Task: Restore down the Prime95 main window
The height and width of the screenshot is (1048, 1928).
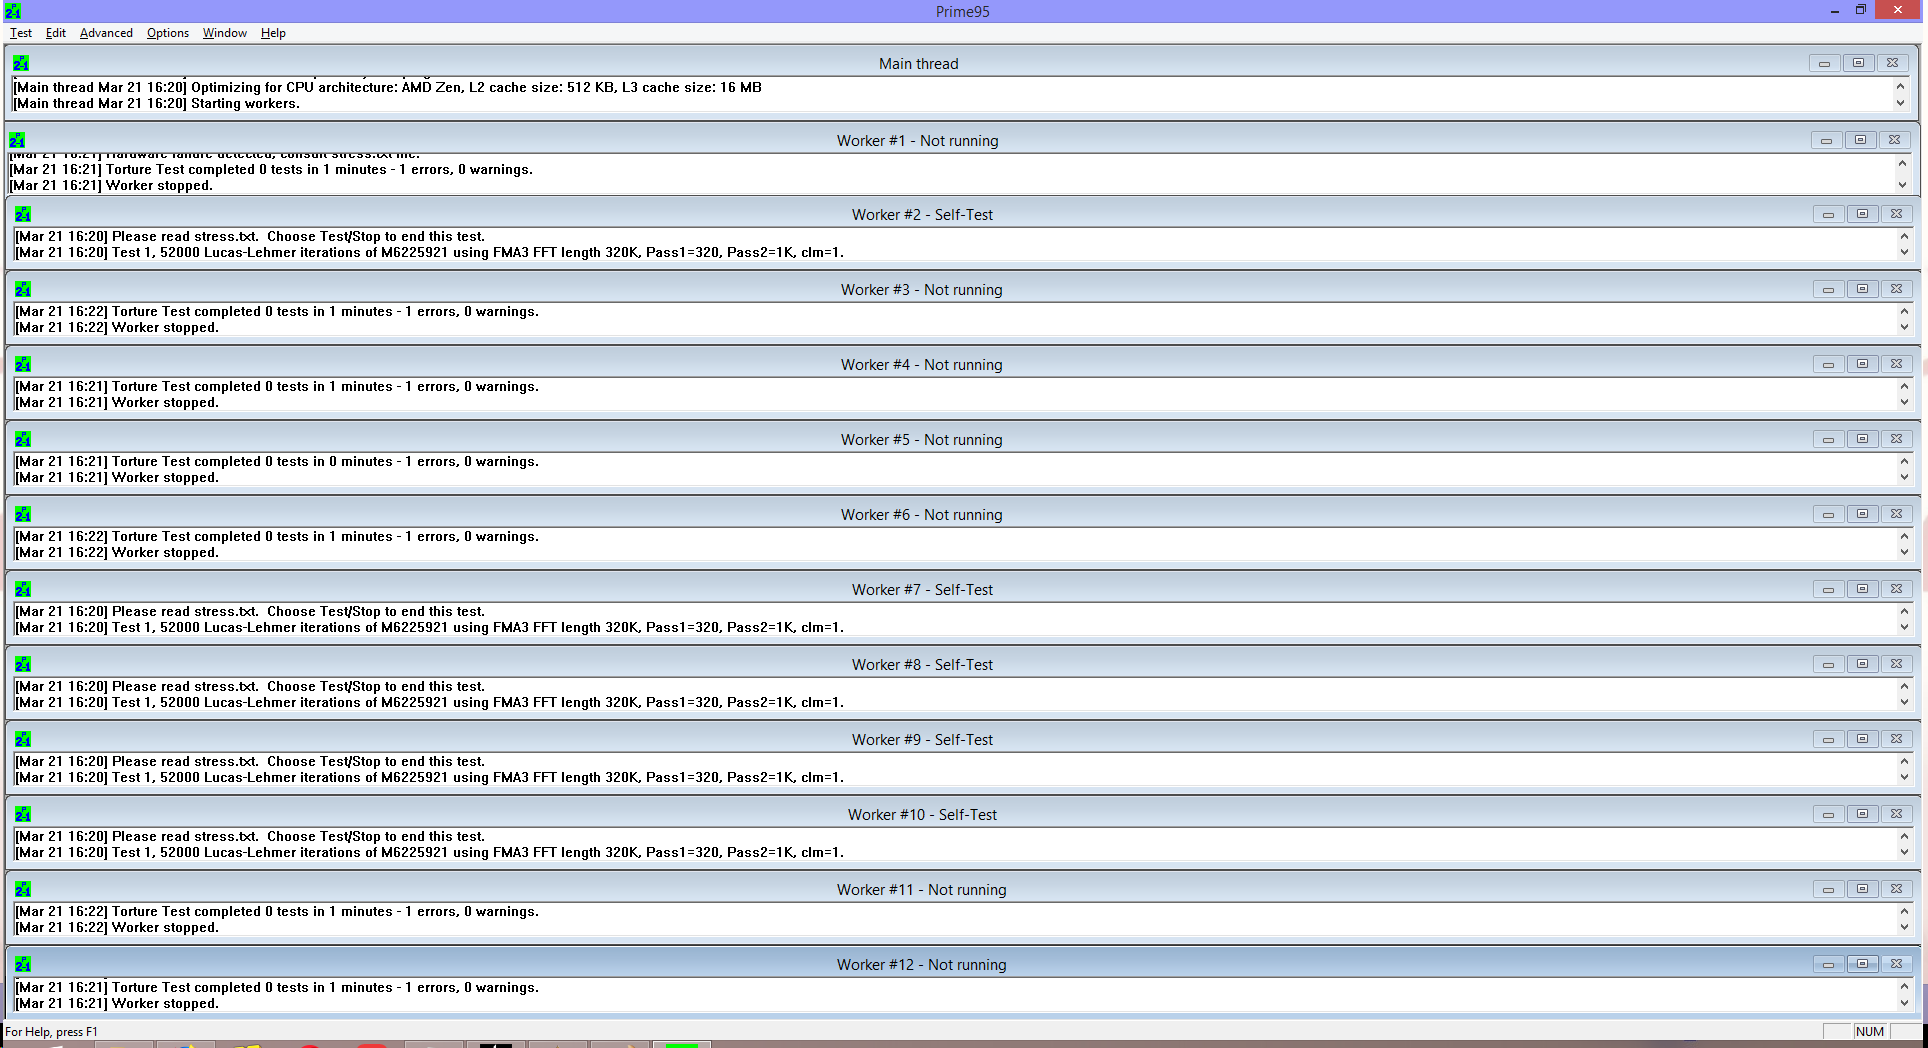Action: [x=1861, y=10]
